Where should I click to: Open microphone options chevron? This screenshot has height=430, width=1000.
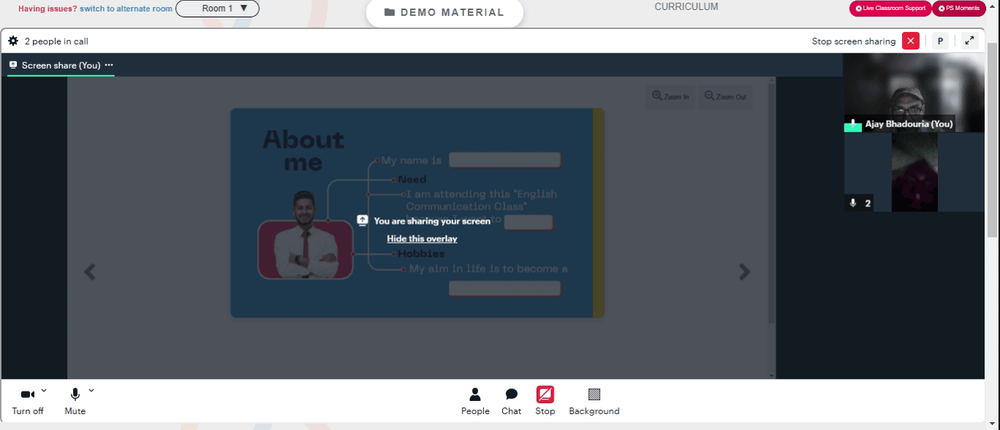click(91, 390)
